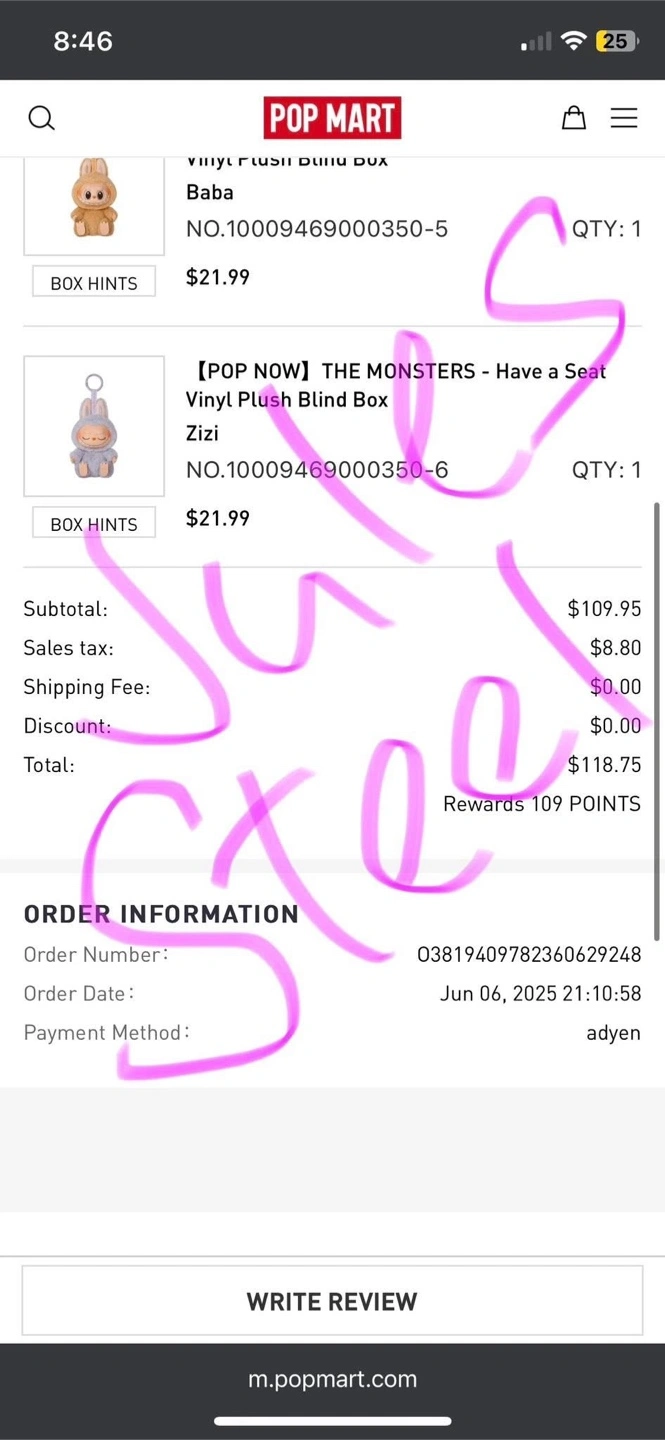The width and height of the screenshot is (665, 1440).
Task: Click BOX HINTS under the Baba plush
Action: point(94,283)
